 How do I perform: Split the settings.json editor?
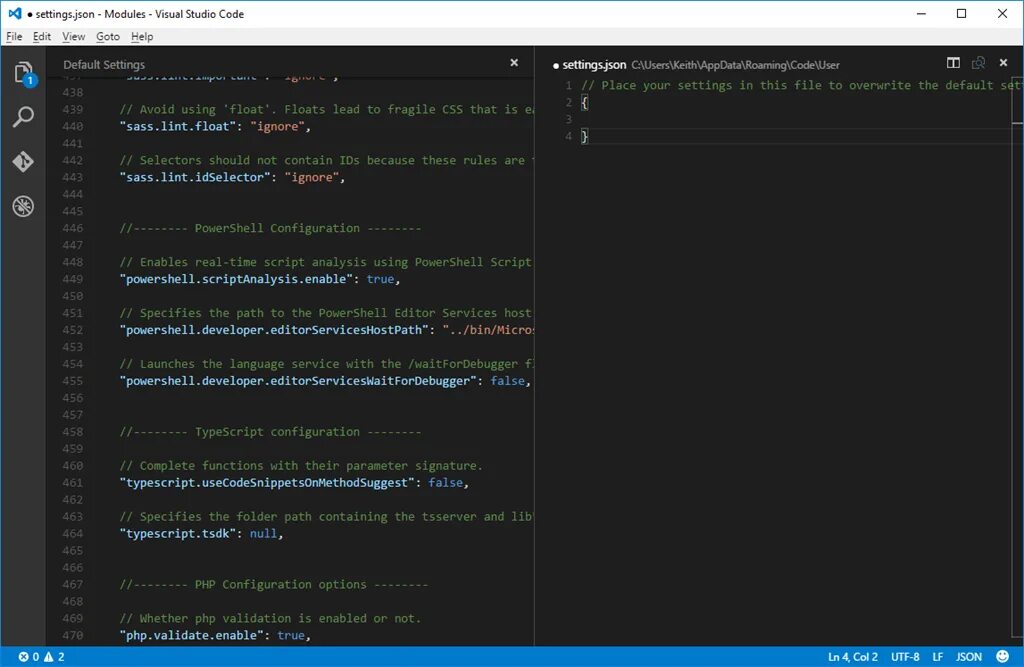[x=953, y=63]
